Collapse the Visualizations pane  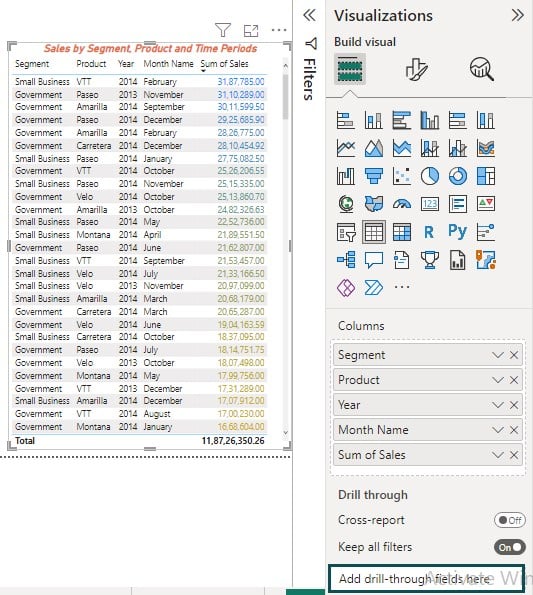[x=517, y=15]
